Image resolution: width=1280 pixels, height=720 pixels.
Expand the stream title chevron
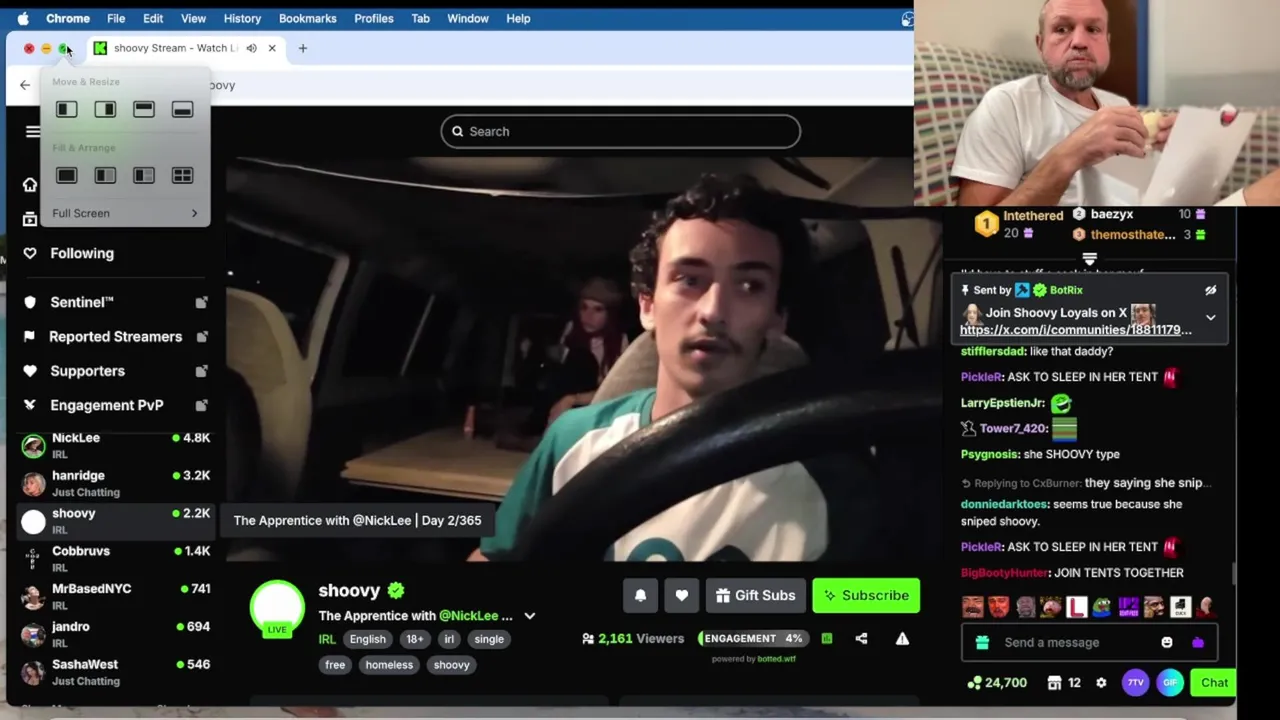[x=530, y=616]
